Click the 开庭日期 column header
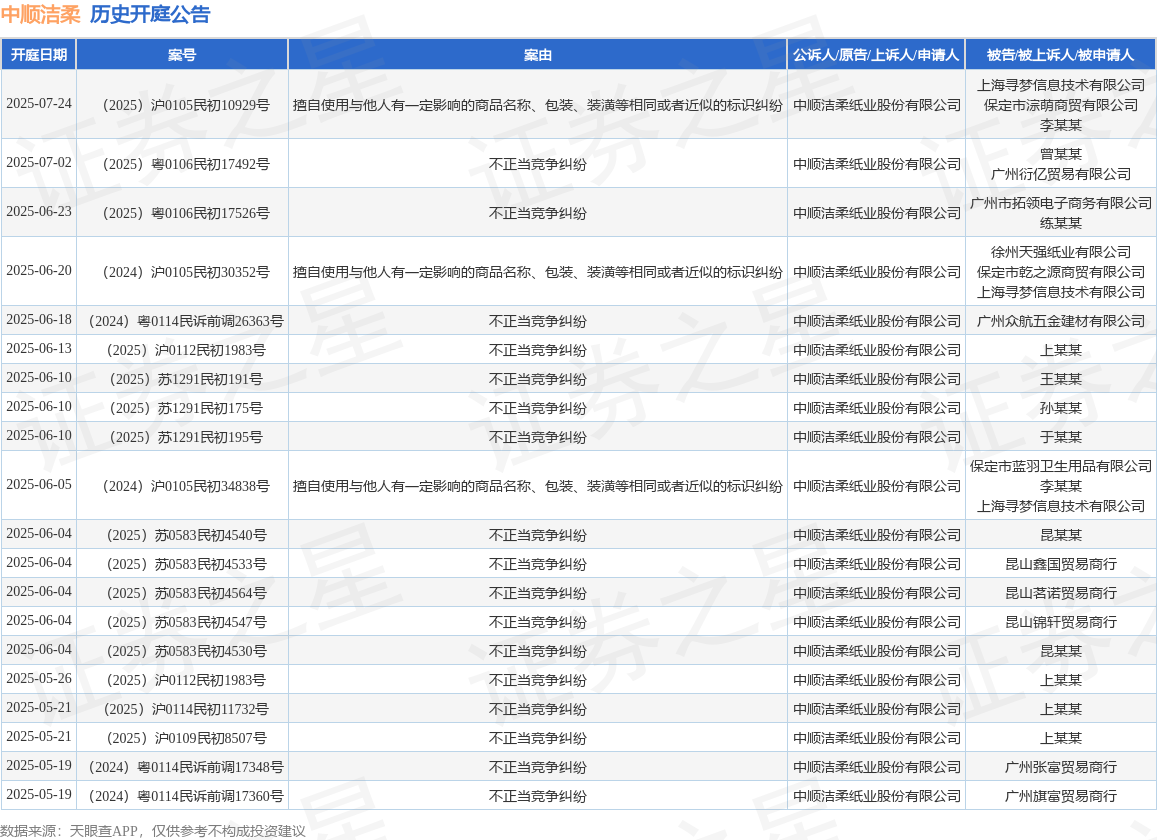Image resolution: width=1157 pixels, height=840 pixels. [39, 55]
